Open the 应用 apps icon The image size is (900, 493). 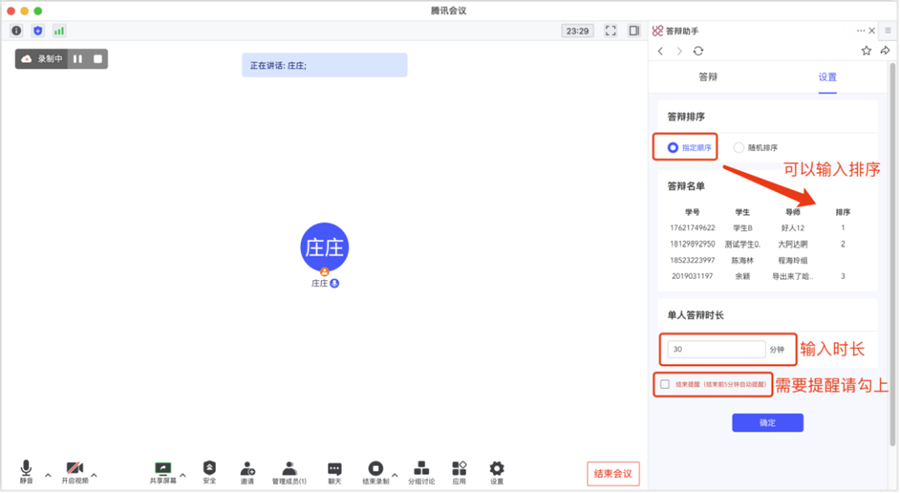click(459, 469)
